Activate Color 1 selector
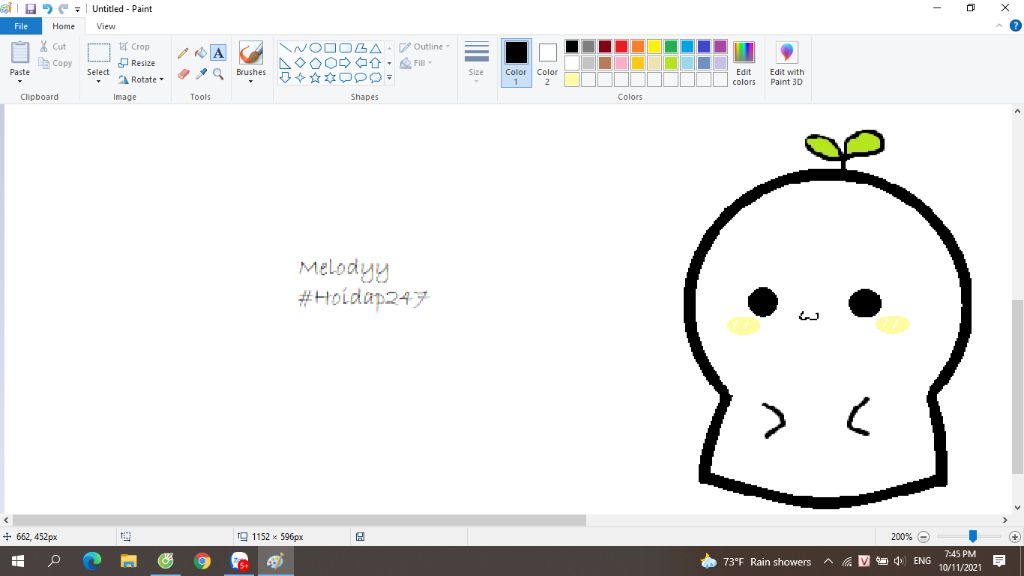Screen dimensions: 1024x576 tap(516, 63)
